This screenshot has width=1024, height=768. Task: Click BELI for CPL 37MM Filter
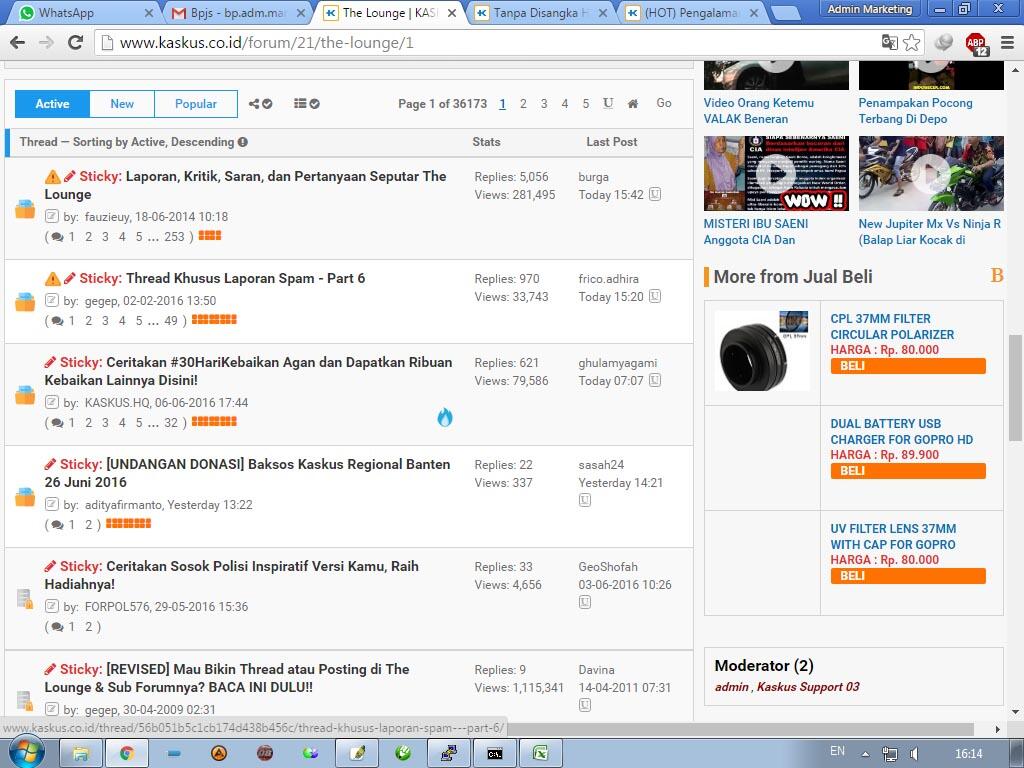point(908,366)
